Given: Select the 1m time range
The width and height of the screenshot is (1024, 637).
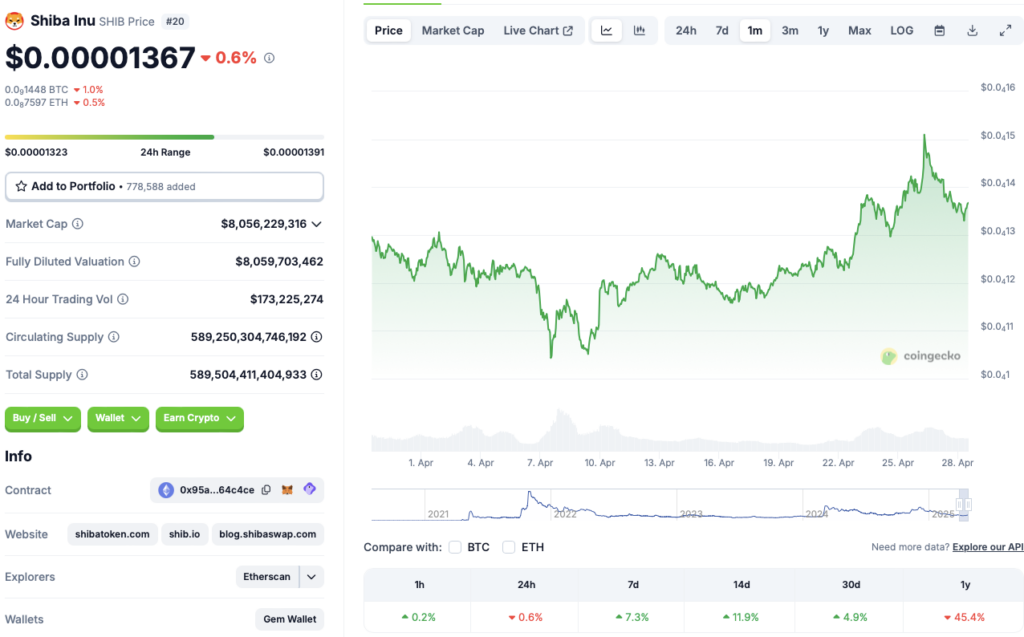Looking at the screenshot, I should click(x=755, y=31).
